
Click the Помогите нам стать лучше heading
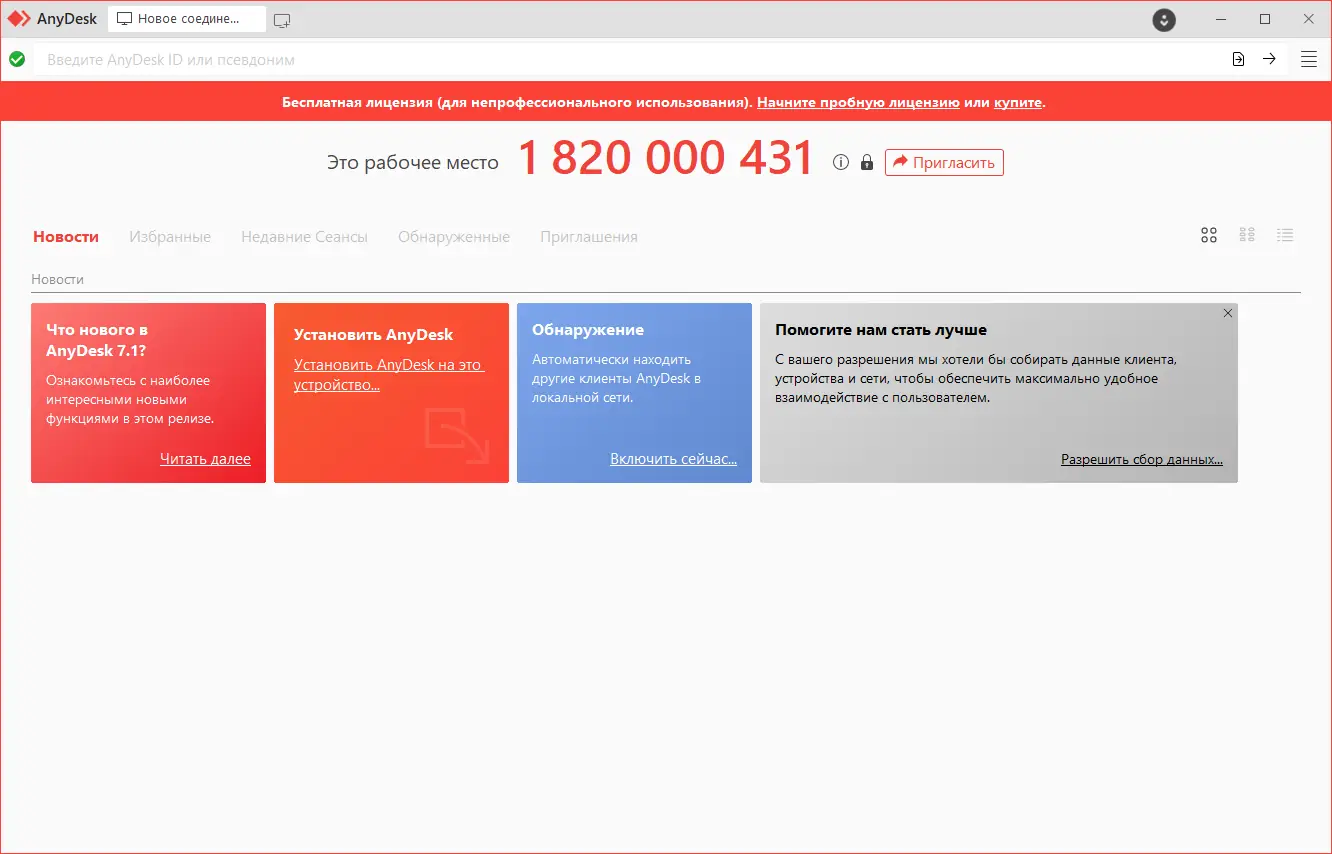tap(881, 330)
